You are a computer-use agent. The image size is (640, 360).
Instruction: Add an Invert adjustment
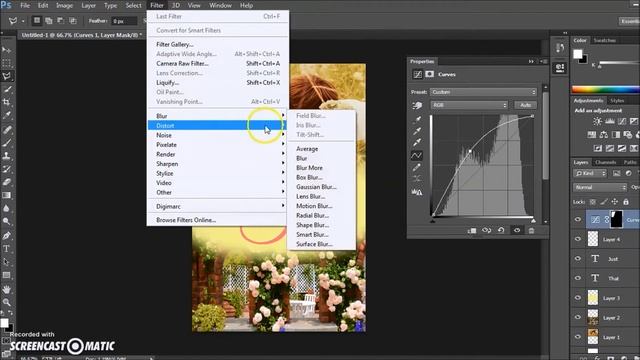pyautogui.click(x=598, y=148)
